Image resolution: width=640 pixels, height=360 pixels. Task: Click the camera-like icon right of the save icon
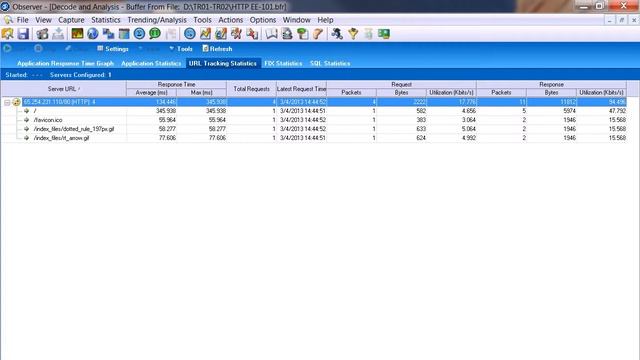pyautogui.click(x=42, y=34)
